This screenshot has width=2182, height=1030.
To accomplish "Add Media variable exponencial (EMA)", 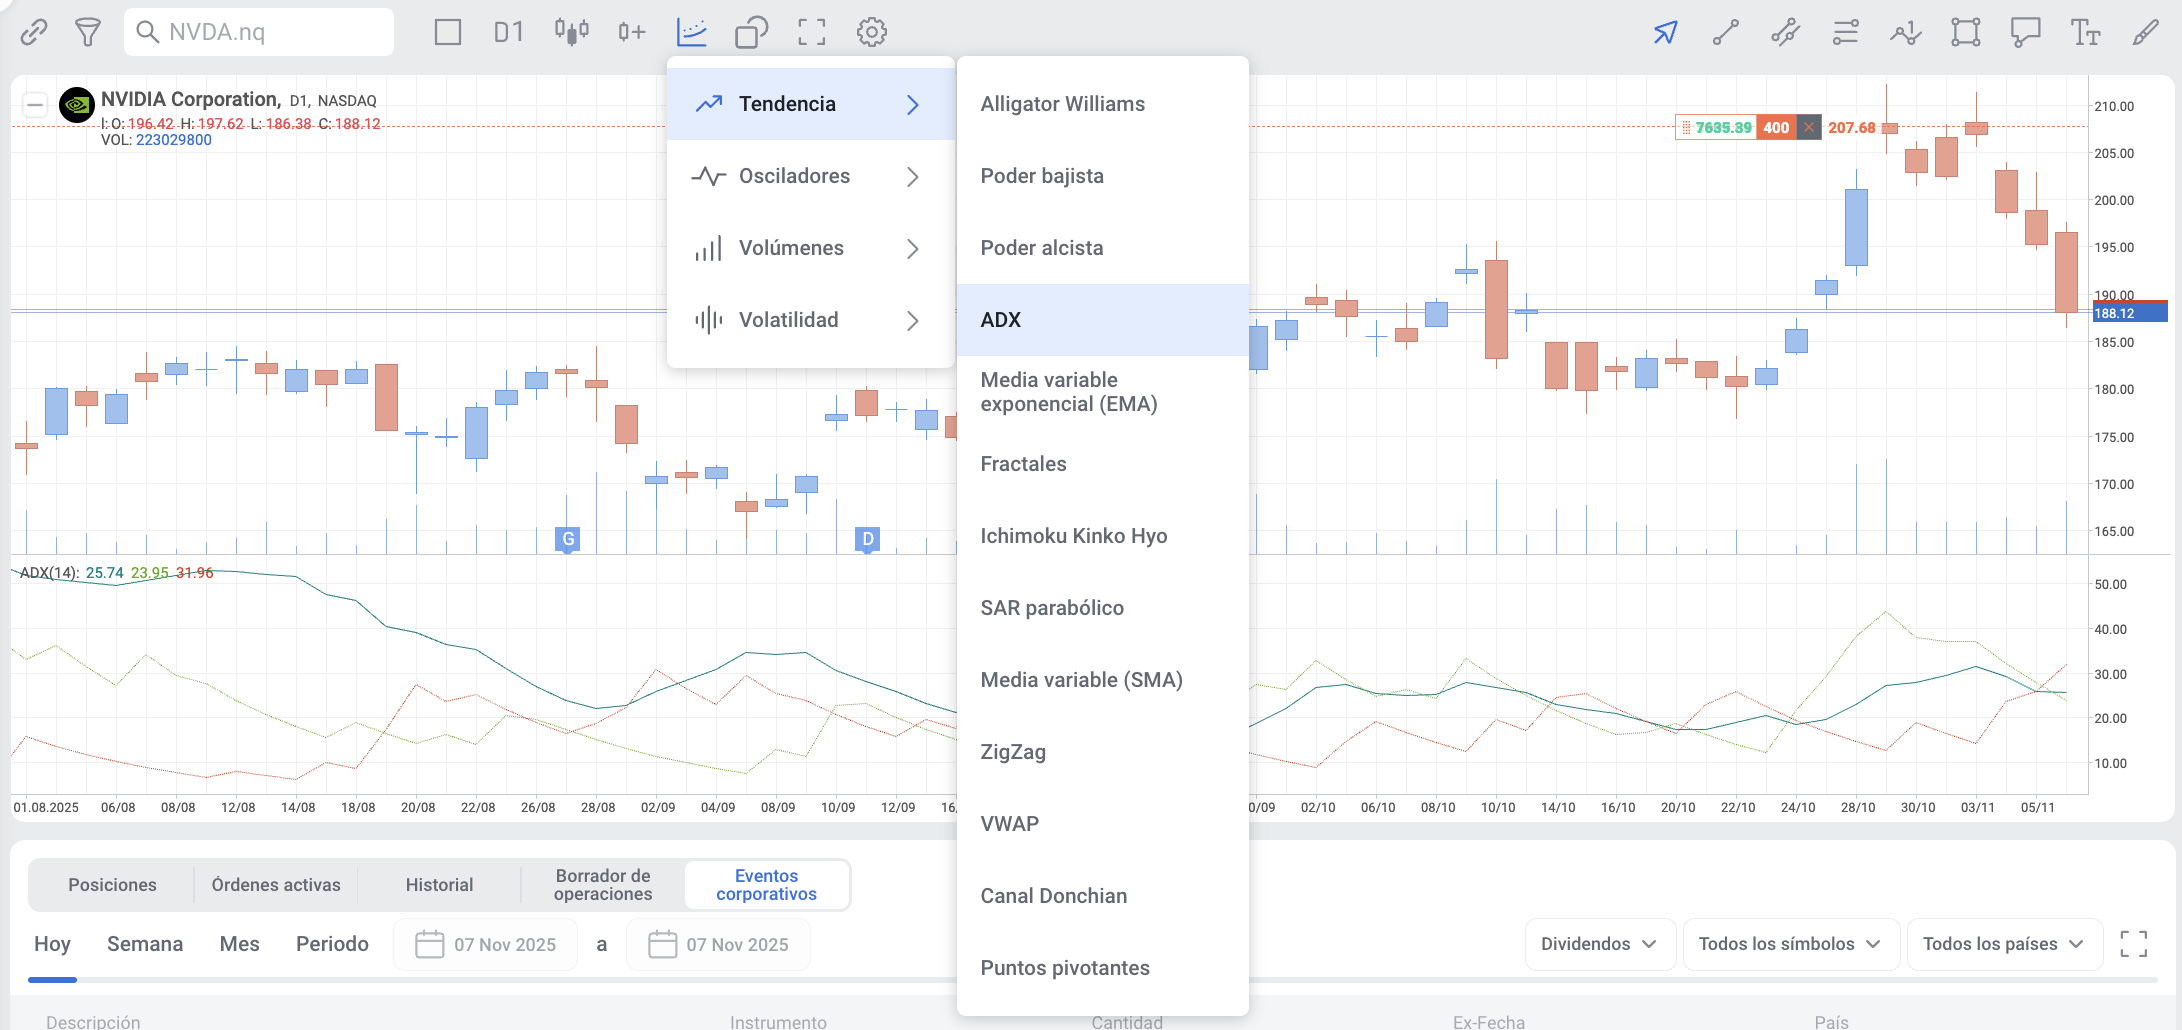I will 1103,392.
